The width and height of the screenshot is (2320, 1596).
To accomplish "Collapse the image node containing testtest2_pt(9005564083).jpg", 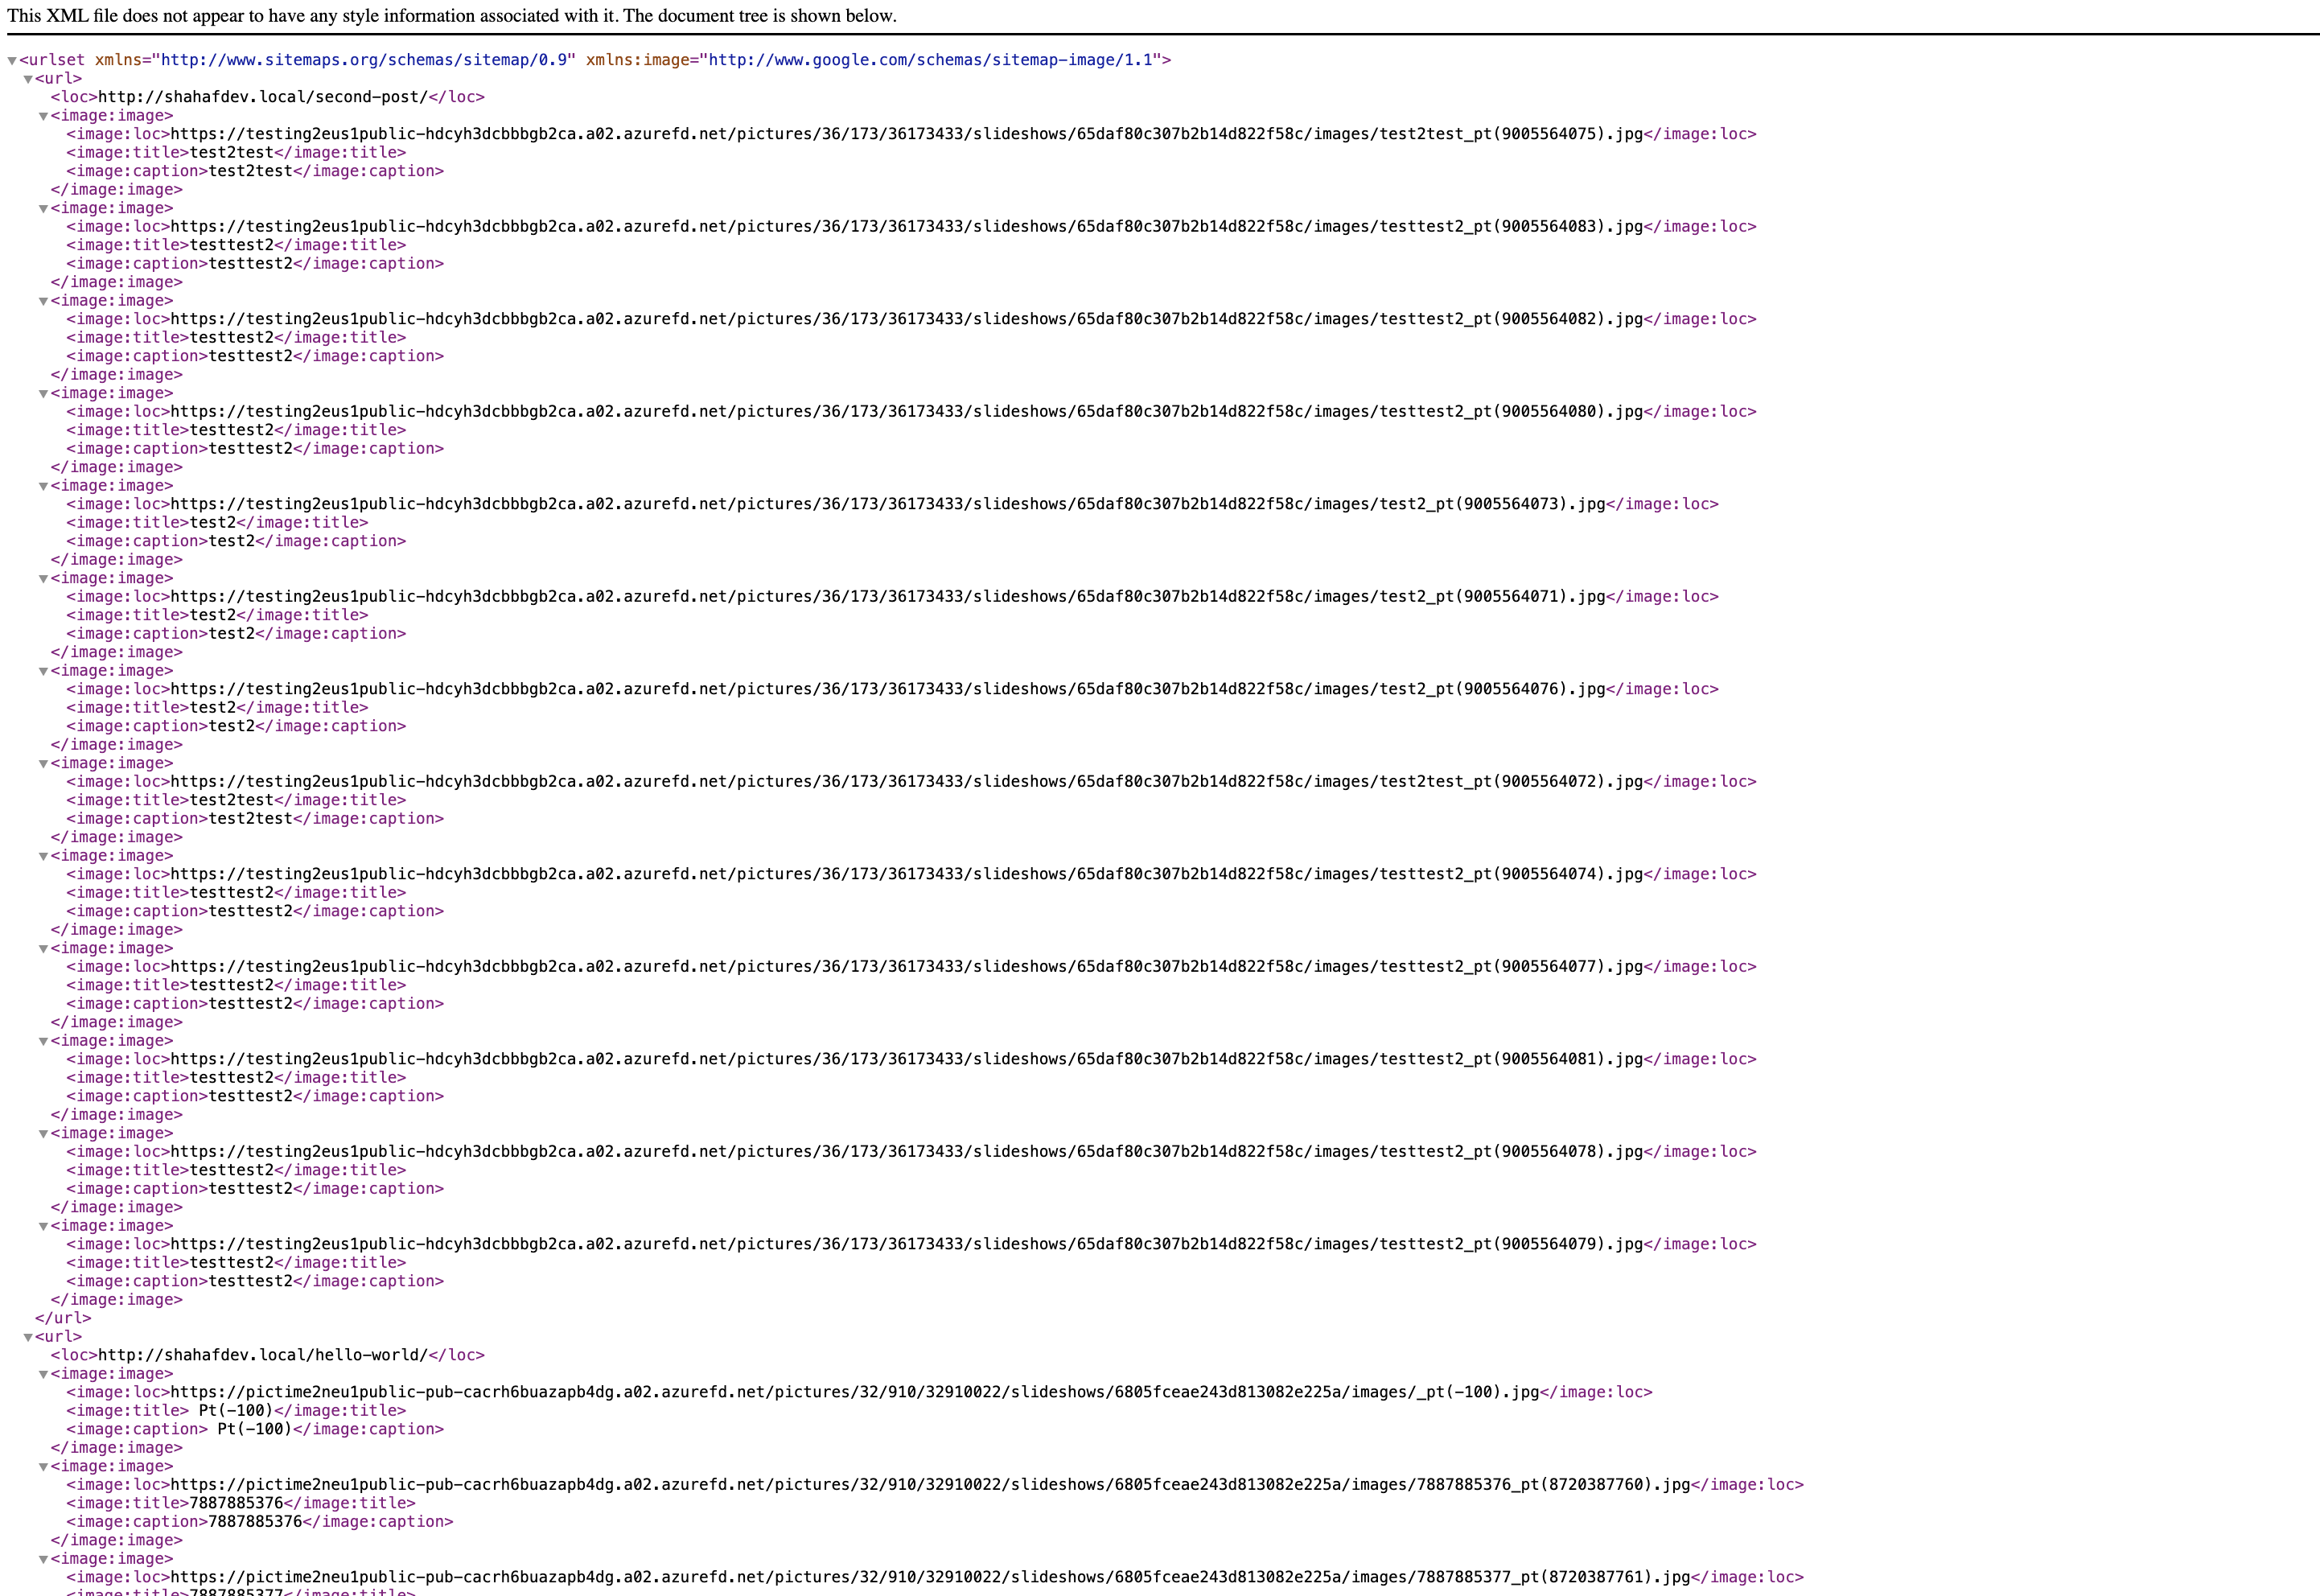I will point(43,209).
